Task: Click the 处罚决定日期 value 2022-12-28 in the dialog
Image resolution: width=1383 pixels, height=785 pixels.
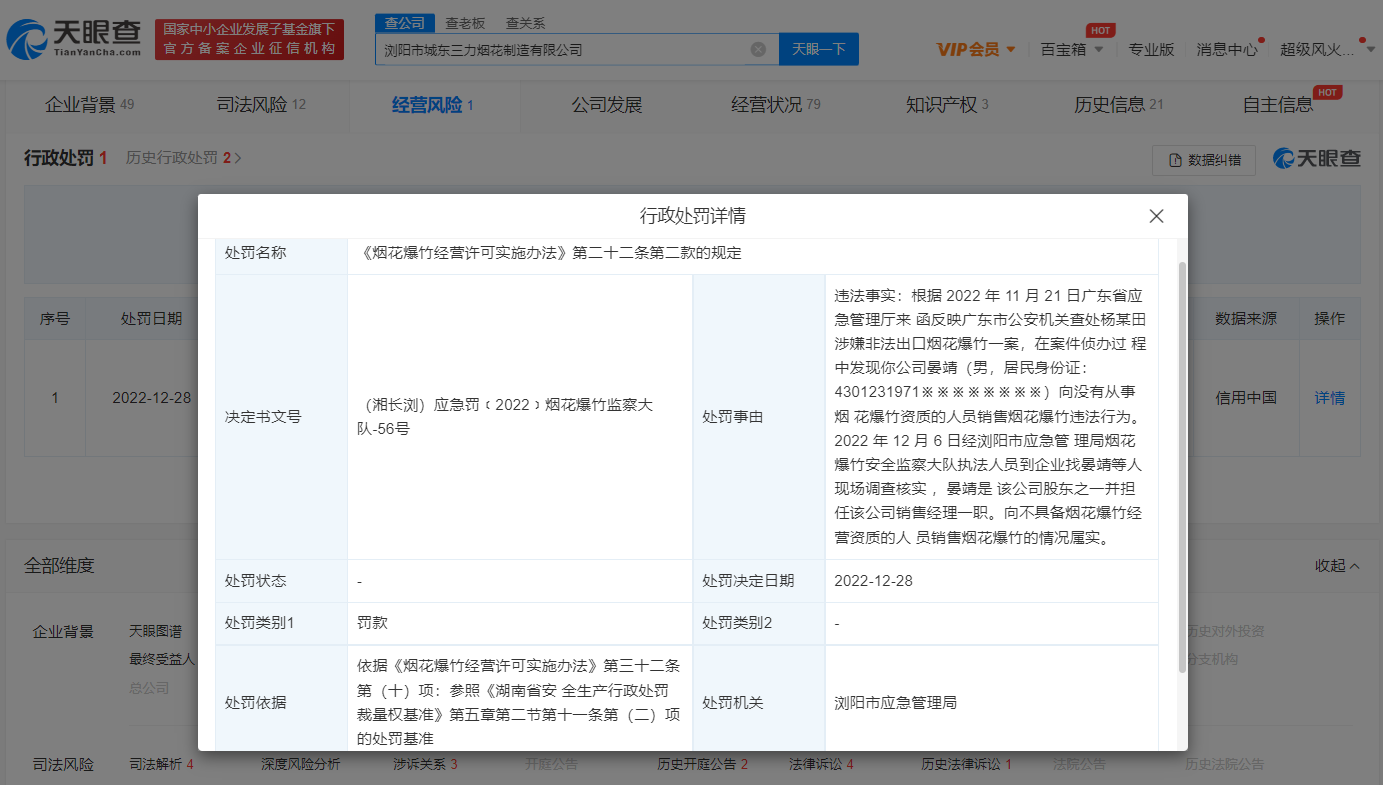Action: click(873, 580)
